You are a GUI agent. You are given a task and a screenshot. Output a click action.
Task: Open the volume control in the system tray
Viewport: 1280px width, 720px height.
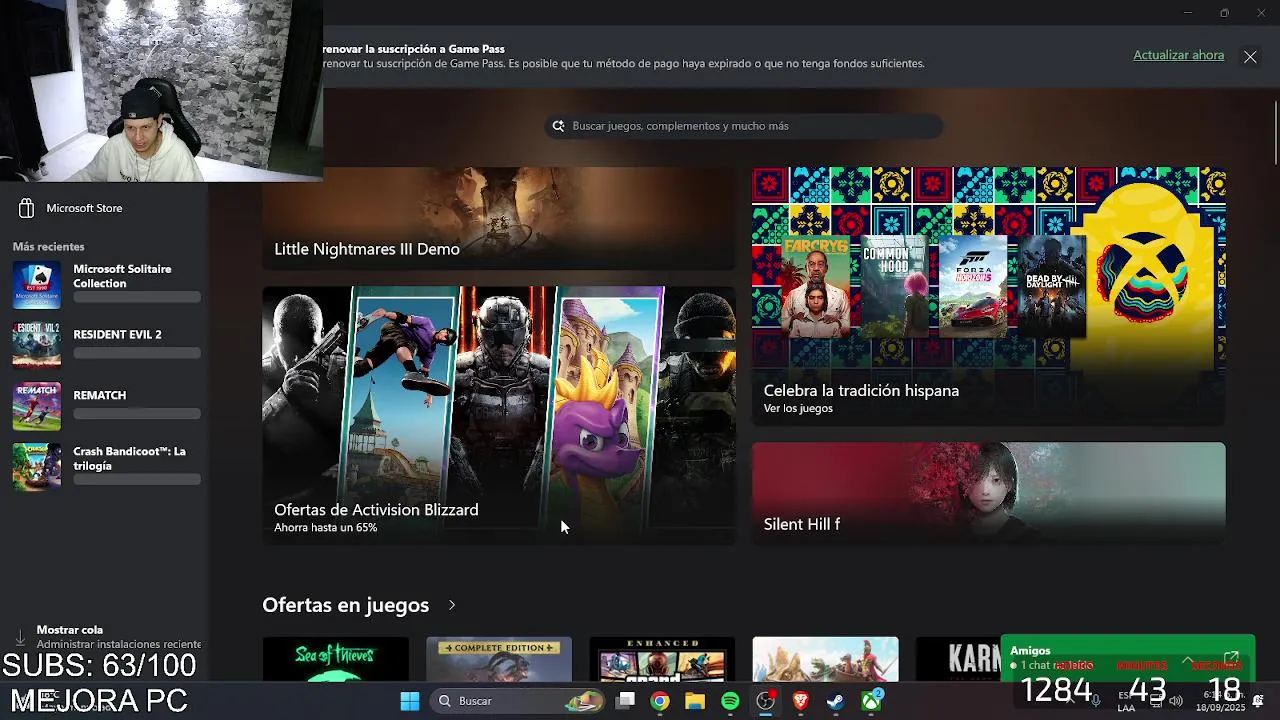point(1176,701)
